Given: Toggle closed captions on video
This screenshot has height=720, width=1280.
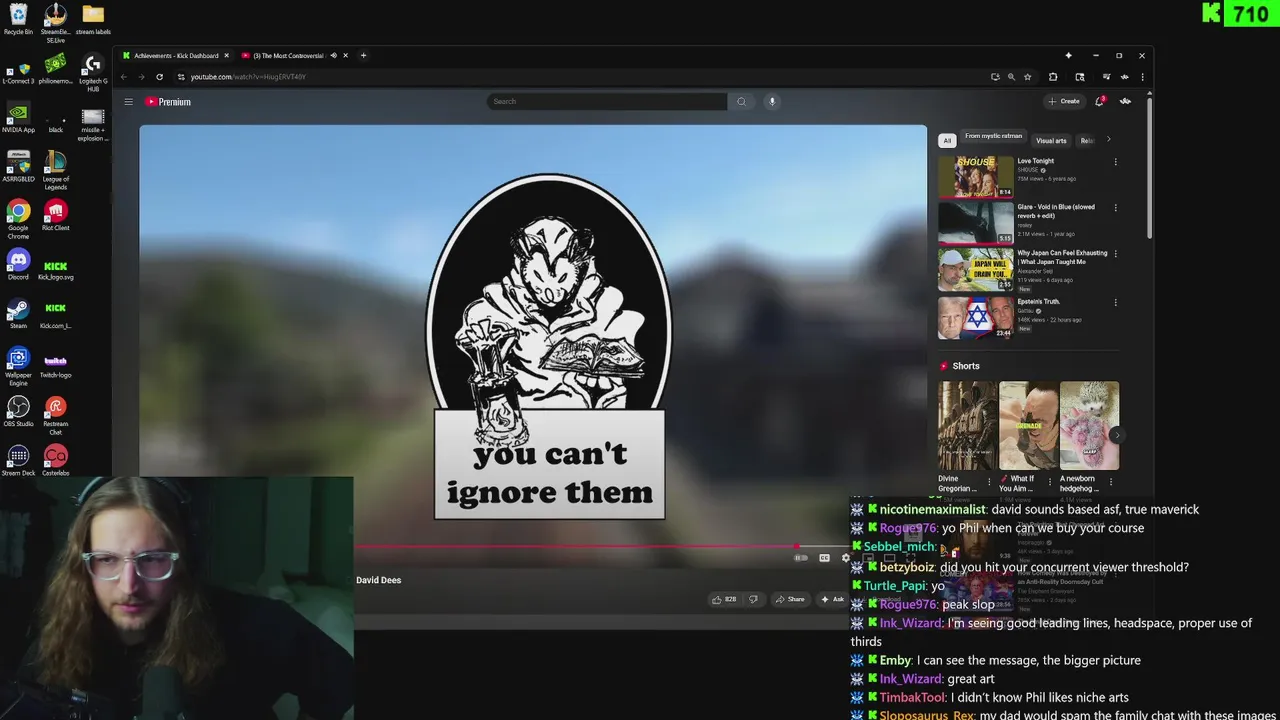Looking at the screenshot, I should [x=824, y=558].
